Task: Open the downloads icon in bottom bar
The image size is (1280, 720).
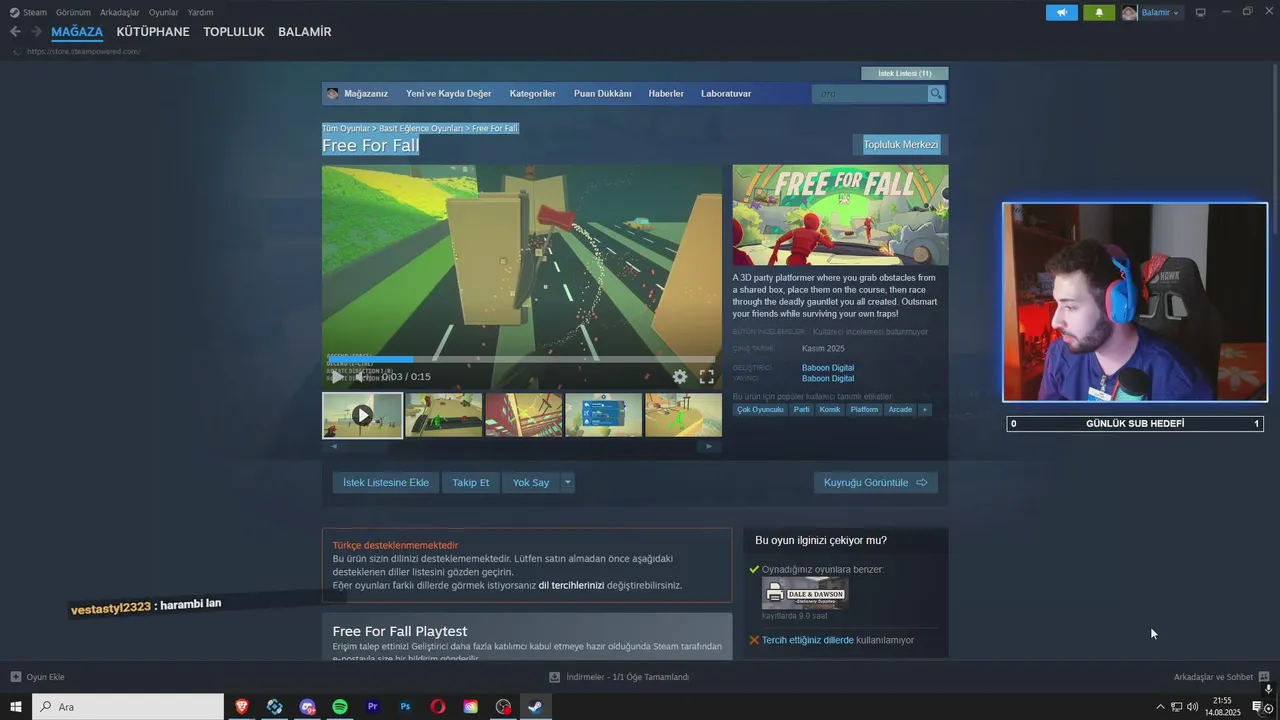Action: 555,677
